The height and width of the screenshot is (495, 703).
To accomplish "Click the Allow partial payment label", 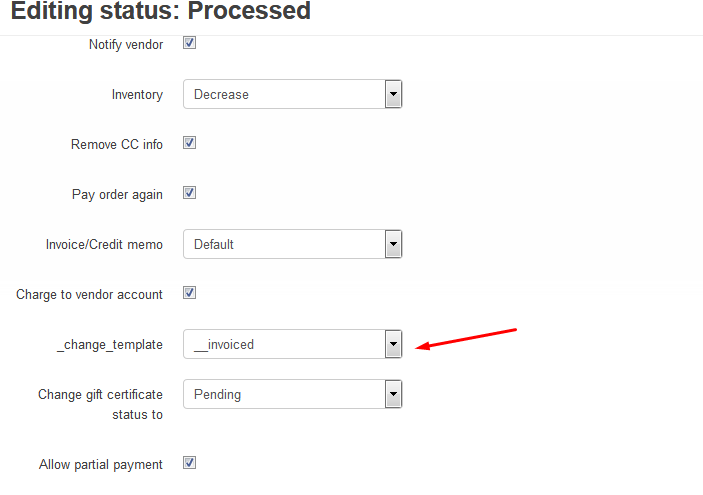I will pyautogui.click(x=101, y=465).
